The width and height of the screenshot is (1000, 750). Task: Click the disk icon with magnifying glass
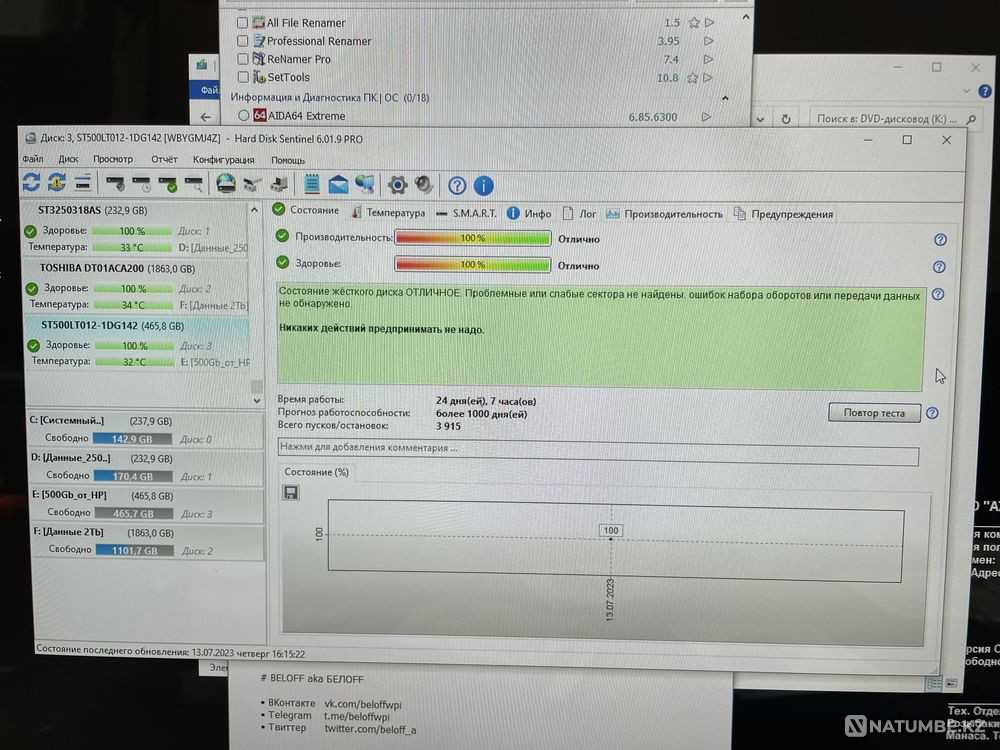coord(194,185)
